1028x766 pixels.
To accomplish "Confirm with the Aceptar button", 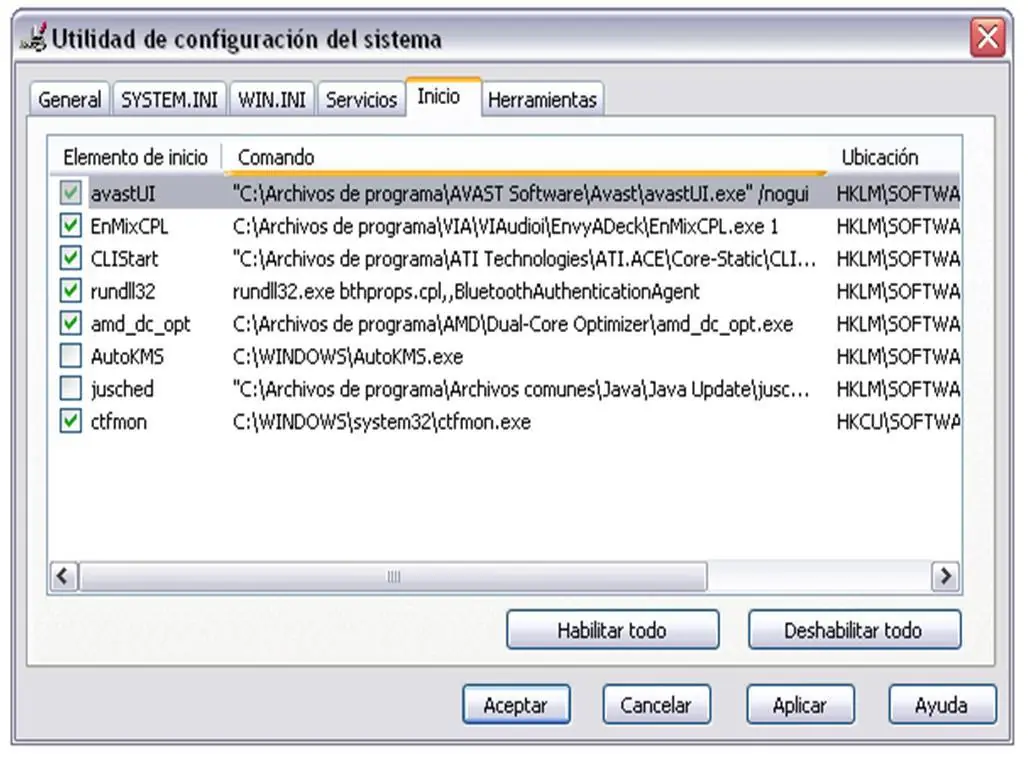I will pos(516,705).
